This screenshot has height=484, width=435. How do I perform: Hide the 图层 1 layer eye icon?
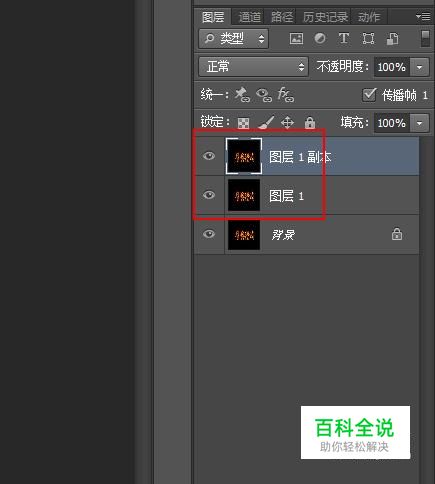click(x=209, y=195)
